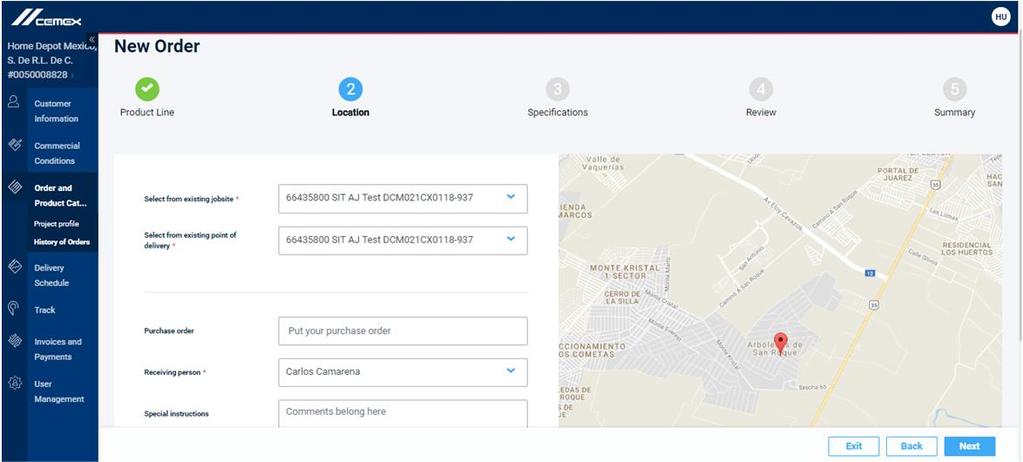This screenshot has width=1023, height=462.
Task: Select History of Orders submenu item
Action: tap(62, 242)
